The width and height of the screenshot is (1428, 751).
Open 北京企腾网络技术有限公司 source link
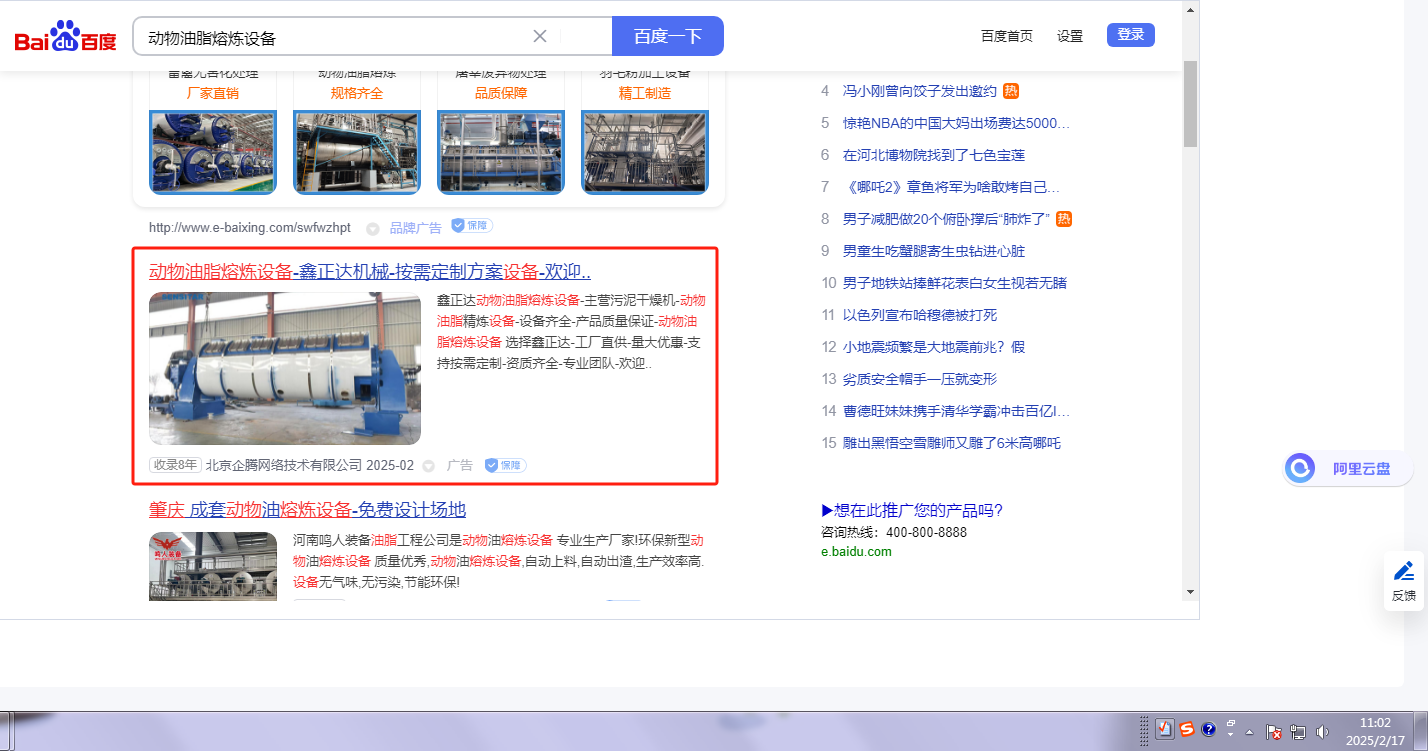283,465
